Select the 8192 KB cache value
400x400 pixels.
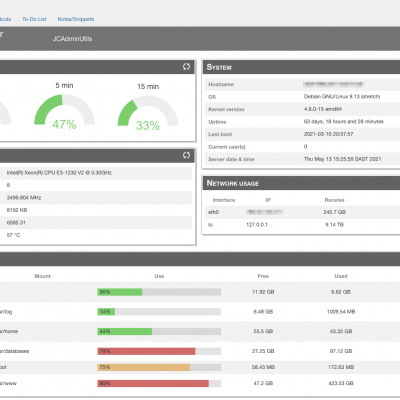17,210
